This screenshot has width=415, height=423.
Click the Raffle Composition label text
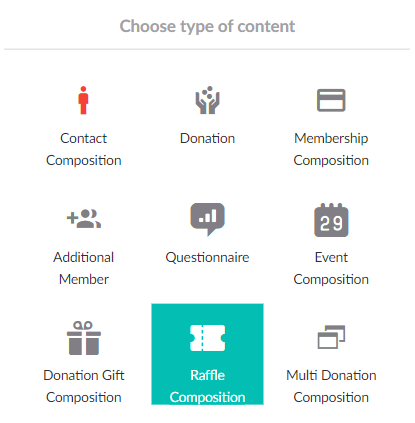coord(207,386)
